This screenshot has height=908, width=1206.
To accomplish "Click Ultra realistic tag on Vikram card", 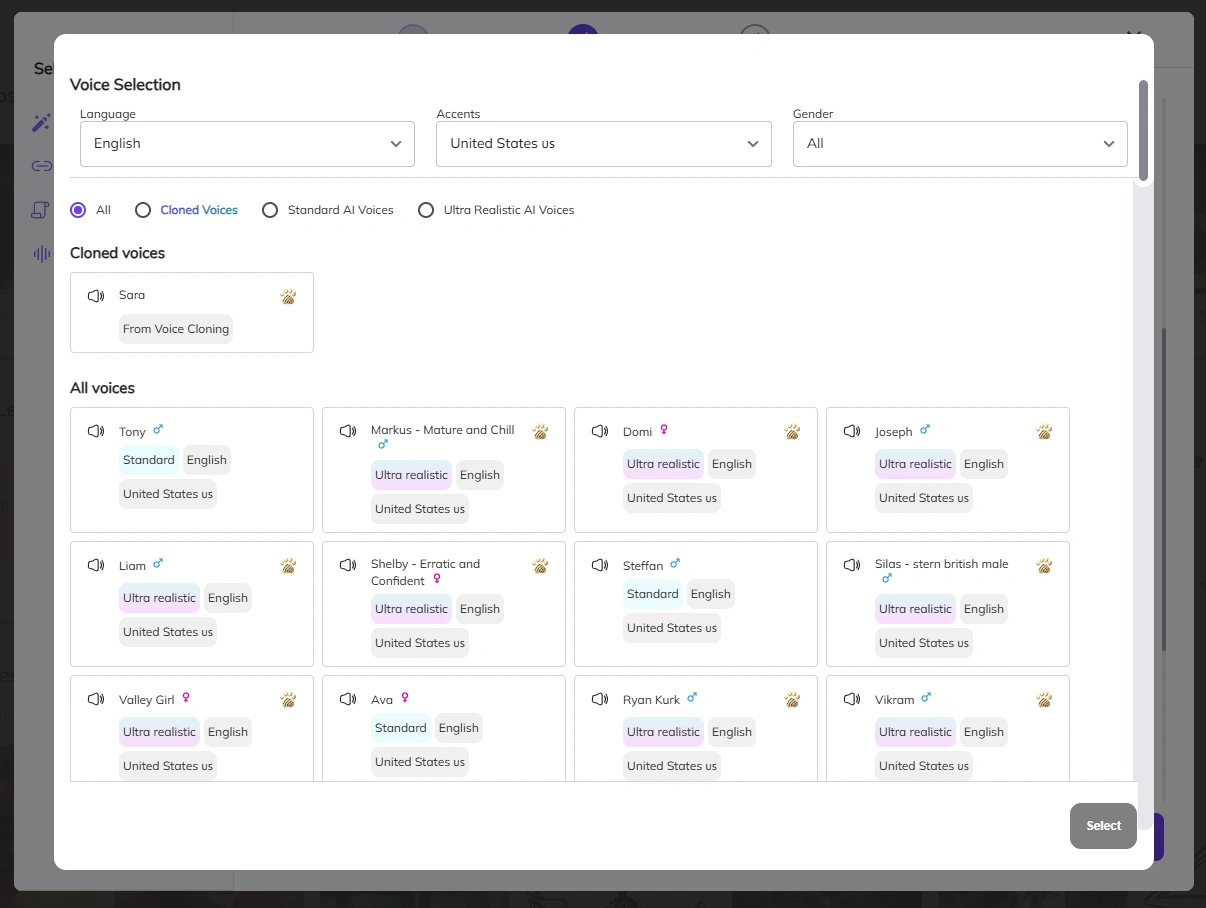I will point(915,732).
